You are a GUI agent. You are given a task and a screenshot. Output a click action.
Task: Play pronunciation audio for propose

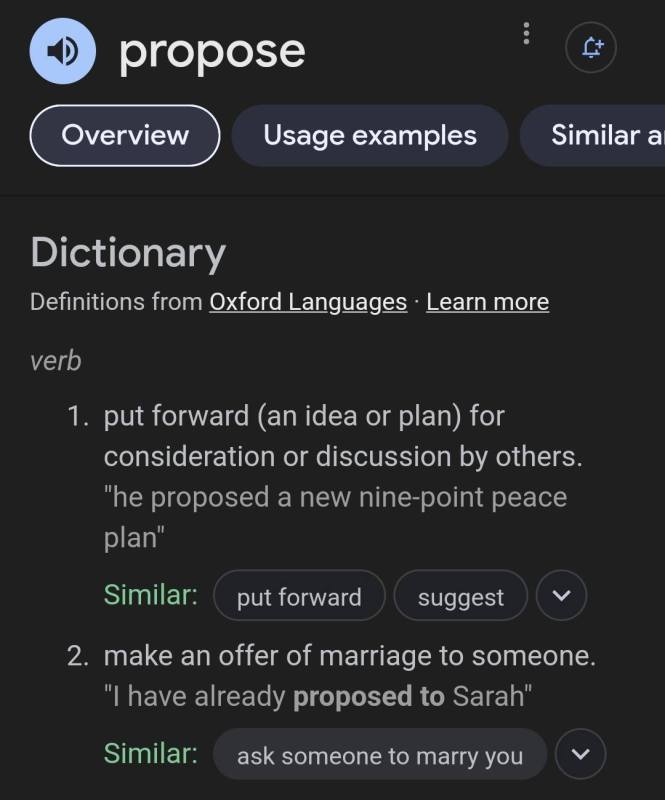coord(63,51)
